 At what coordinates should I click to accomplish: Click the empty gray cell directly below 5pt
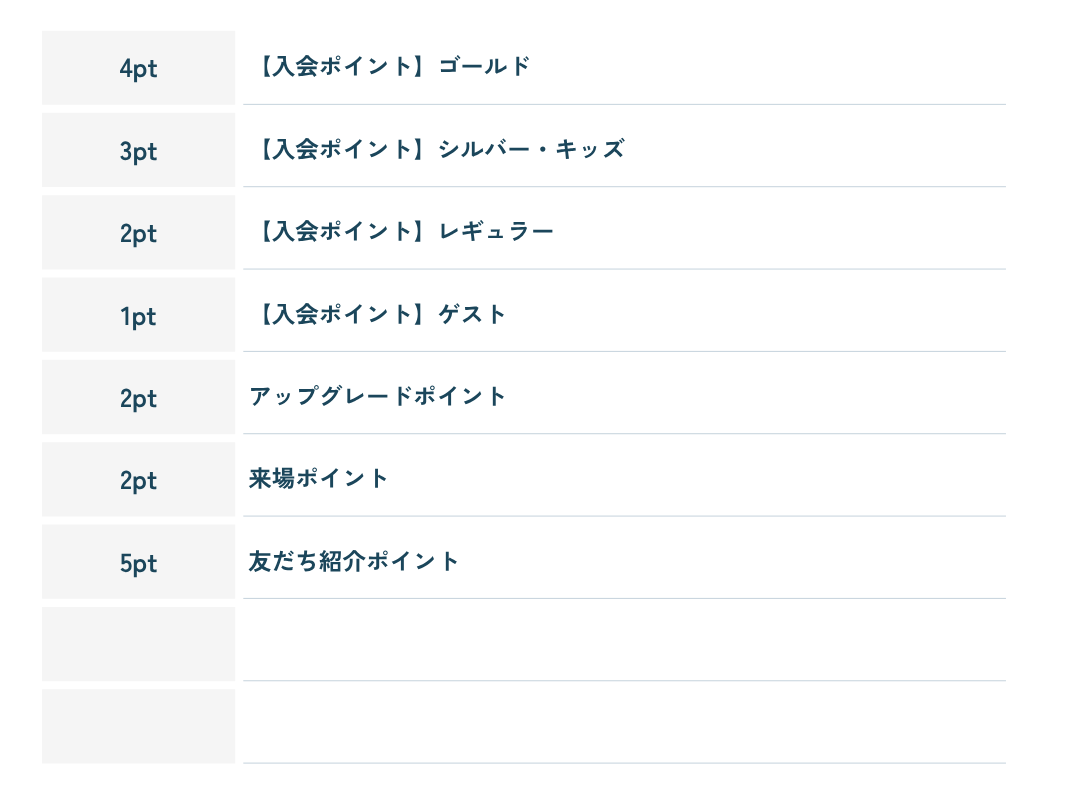pyautogui.click(x=138, y=644)
